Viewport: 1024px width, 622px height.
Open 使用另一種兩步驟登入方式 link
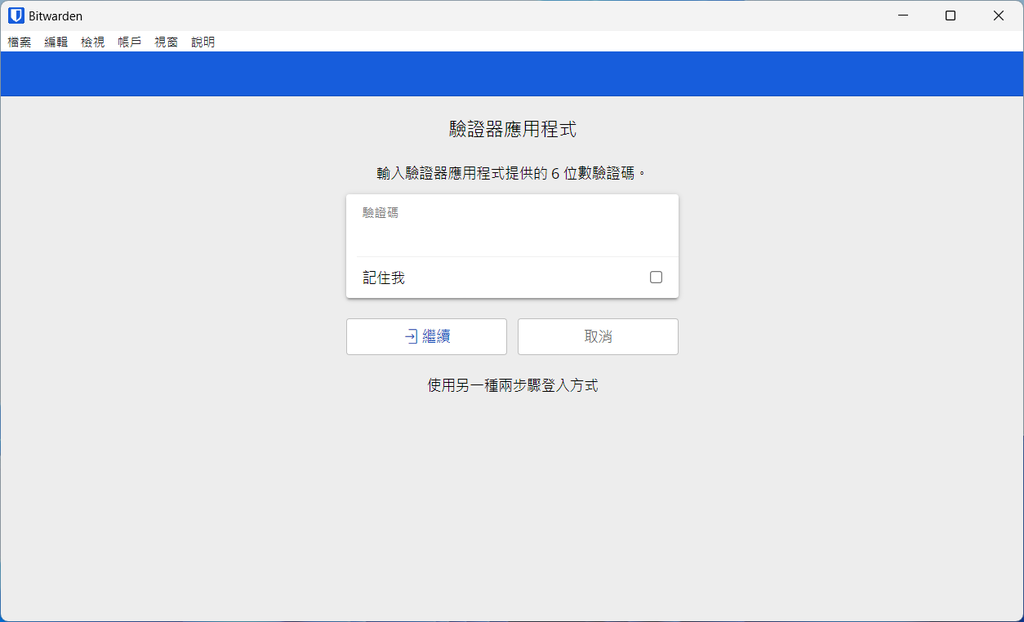(x=513, y=385)
